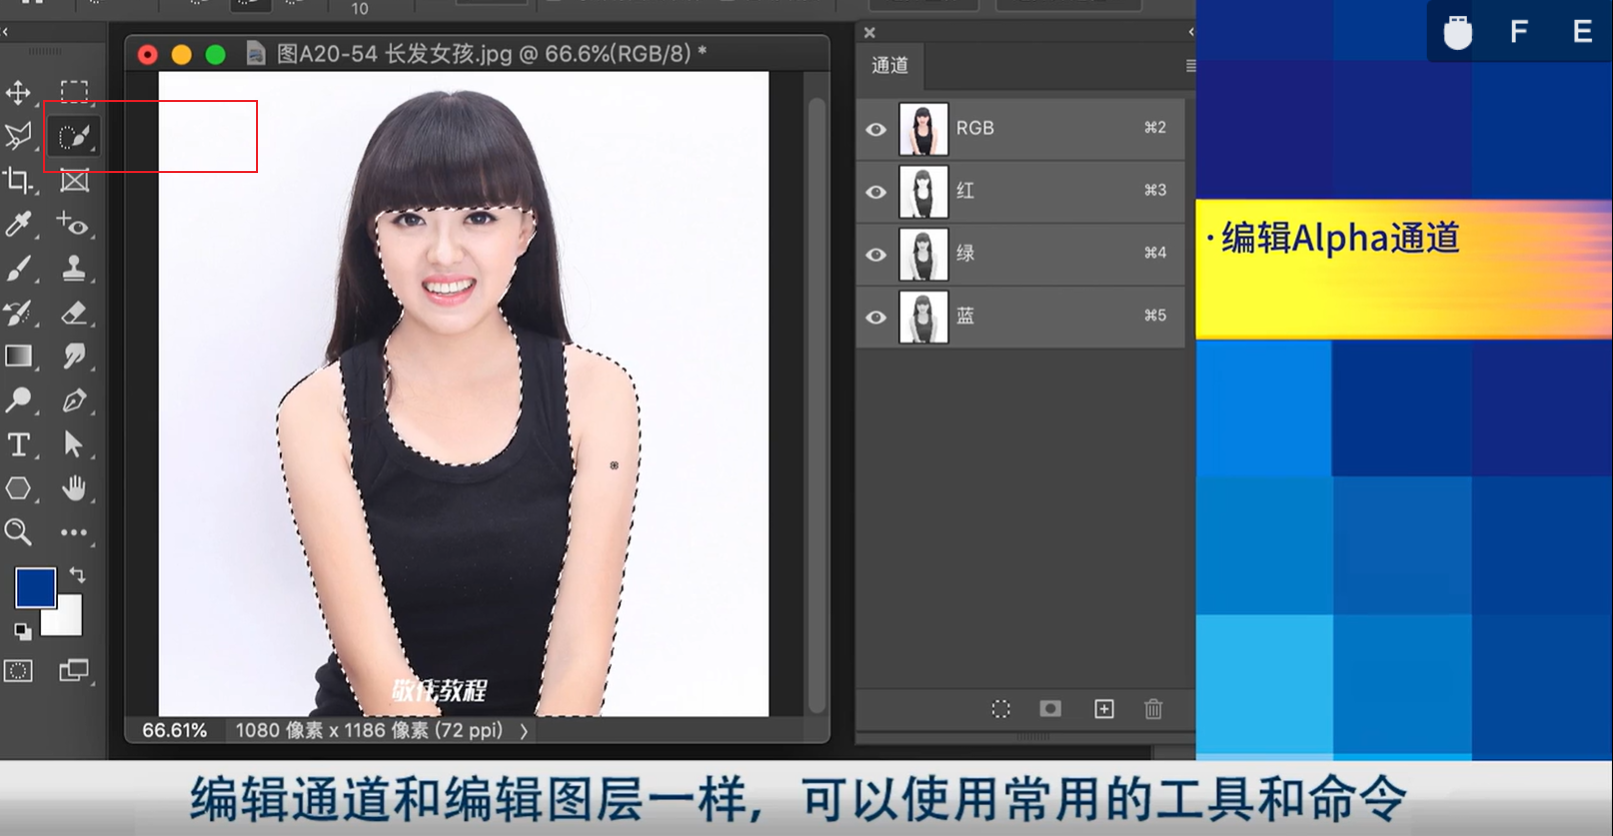The width and height of the screenshot is (1613, 836).
Task: Toggle visibility of the 绿 channel
Action: [x=876, y=255]
